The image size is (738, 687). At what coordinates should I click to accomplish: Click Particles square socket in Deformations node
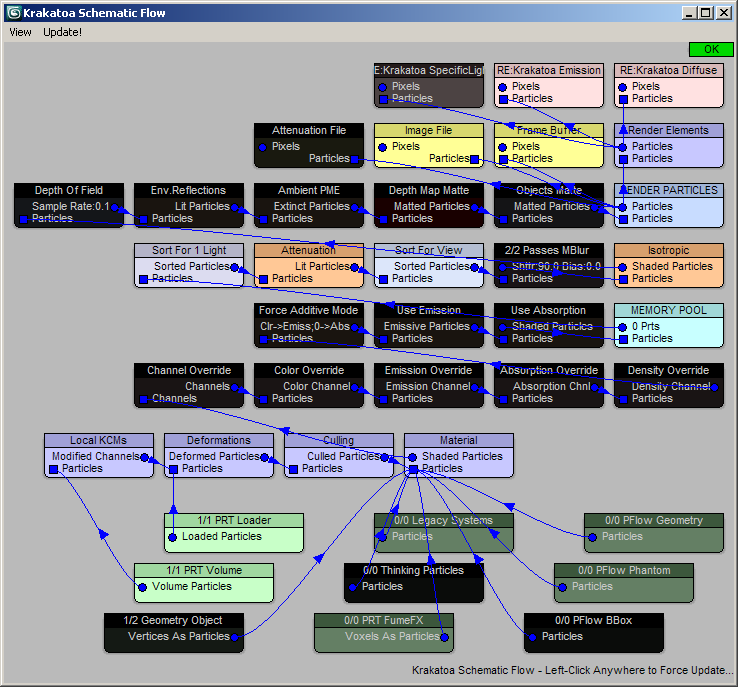point(173,470)
